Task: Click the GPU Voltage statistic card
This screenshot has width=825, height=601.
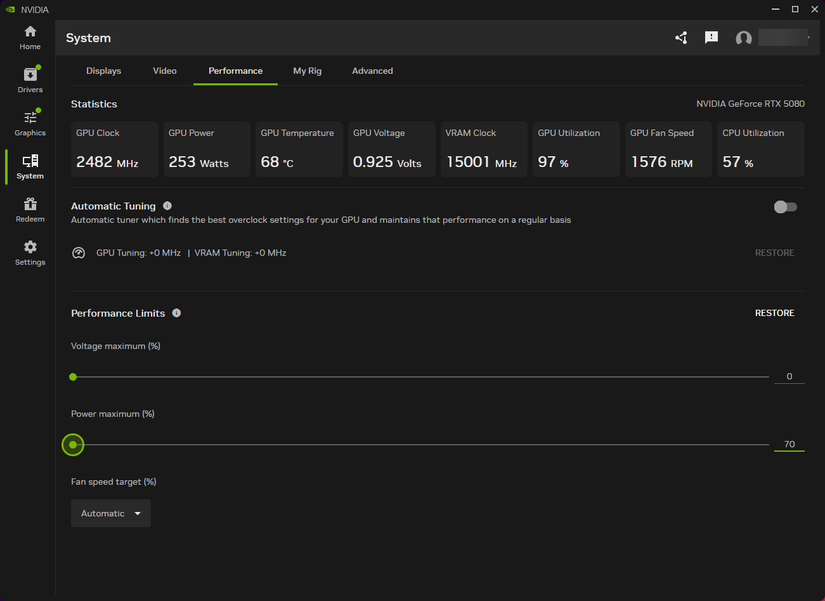Action: [391, 149]
